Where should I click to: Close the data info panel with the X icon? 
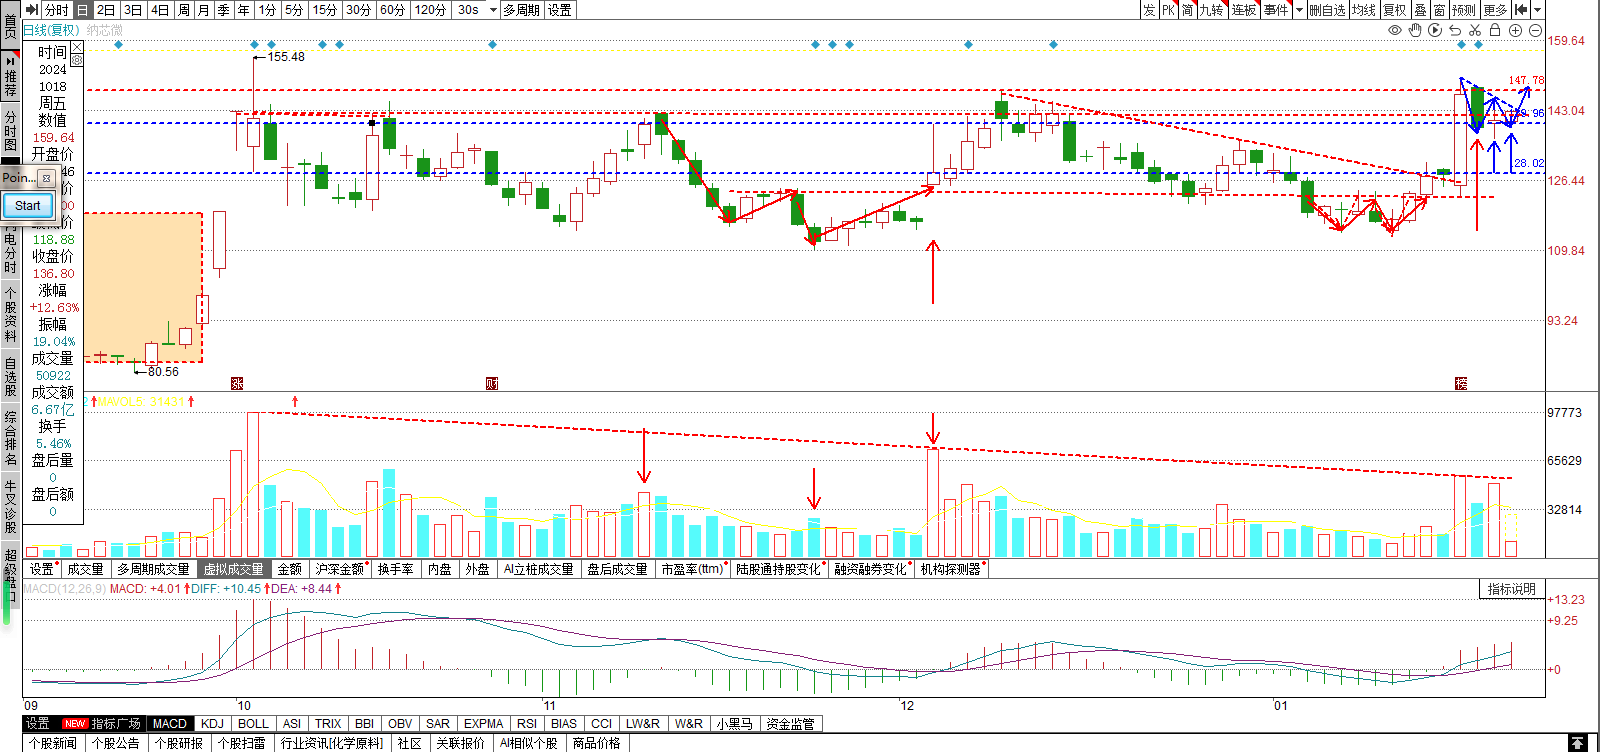coord(77,47)
